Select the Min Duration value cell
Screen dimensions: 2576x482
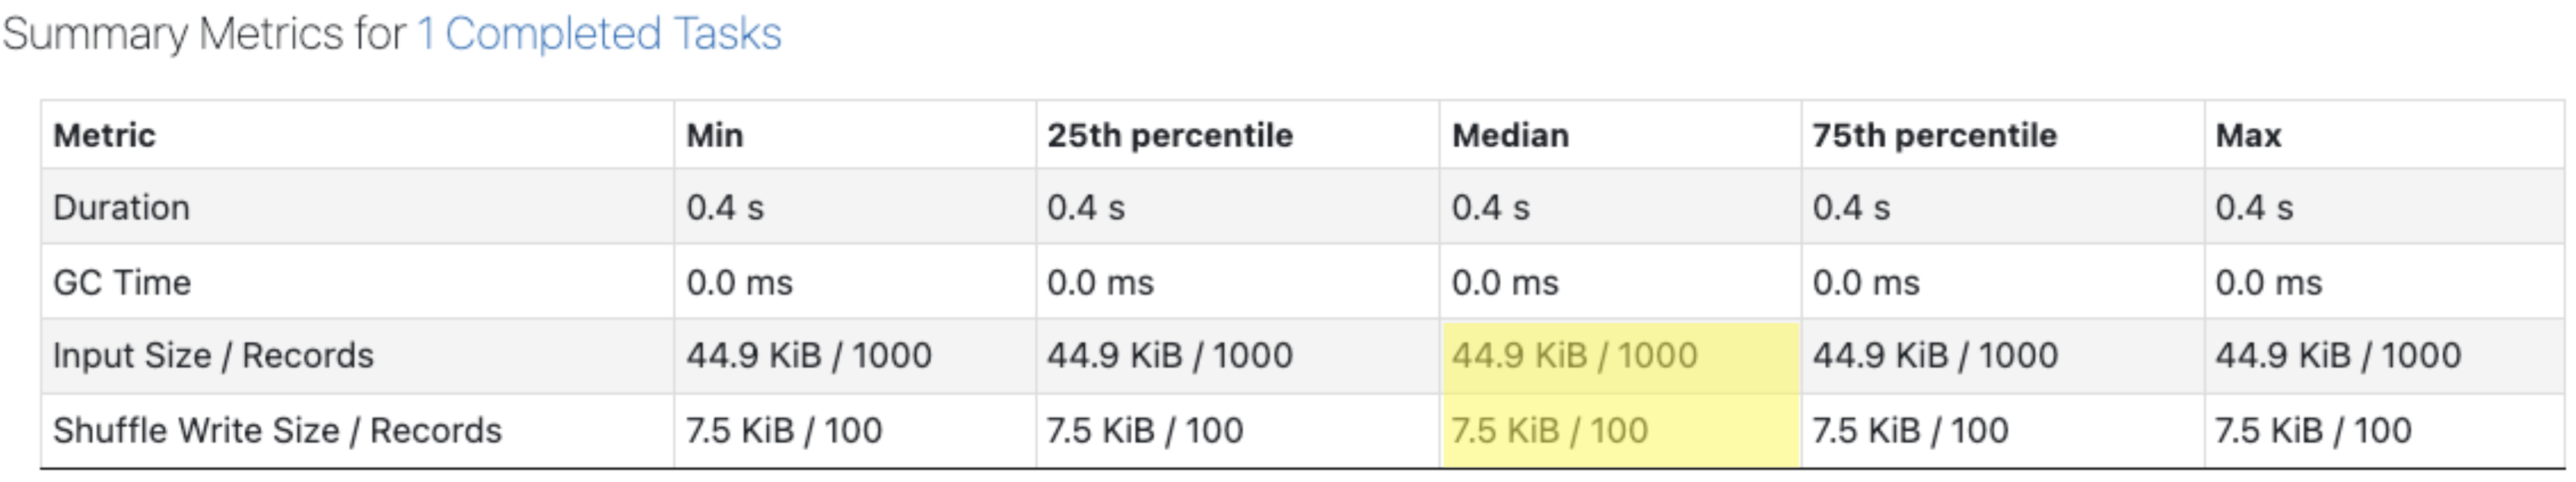(x=724, y=207)
